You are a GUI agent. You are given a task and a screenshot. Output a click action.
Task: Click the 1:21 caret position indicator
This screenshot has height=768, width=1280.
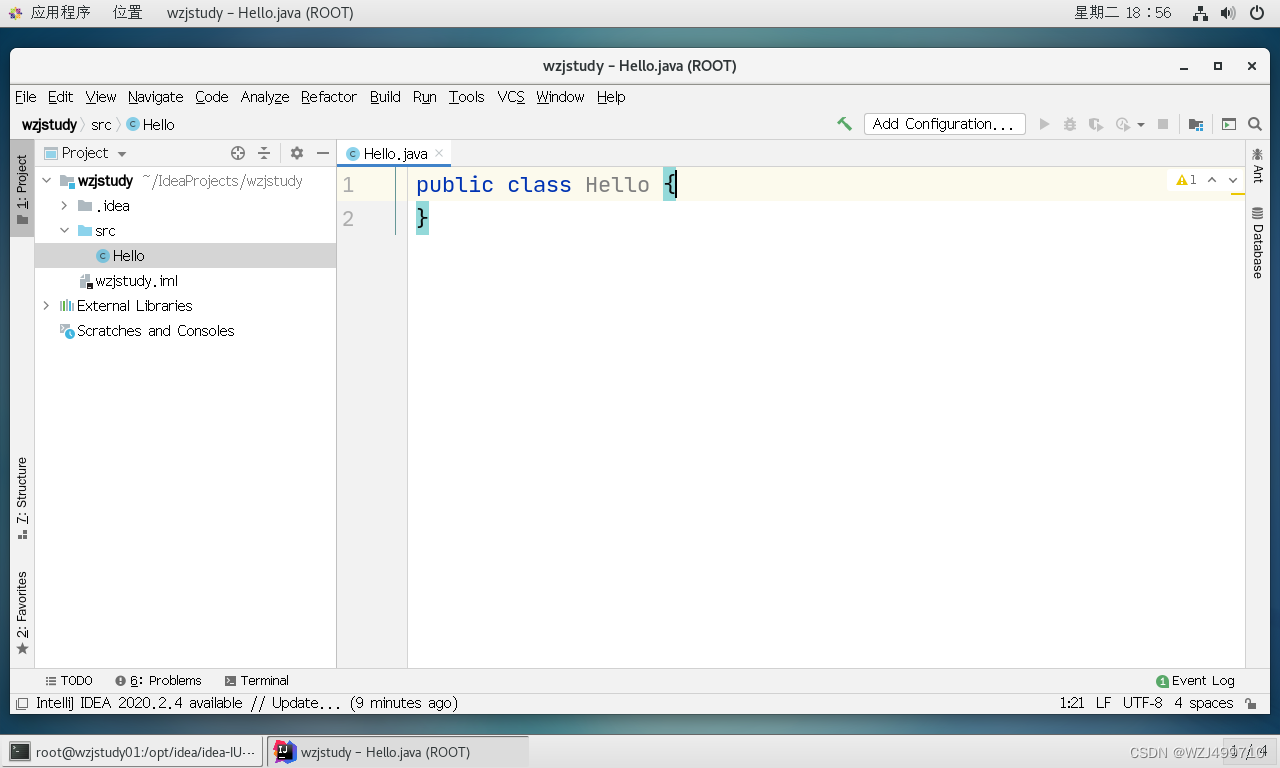pyautogui.click(x=1072, y=703)
